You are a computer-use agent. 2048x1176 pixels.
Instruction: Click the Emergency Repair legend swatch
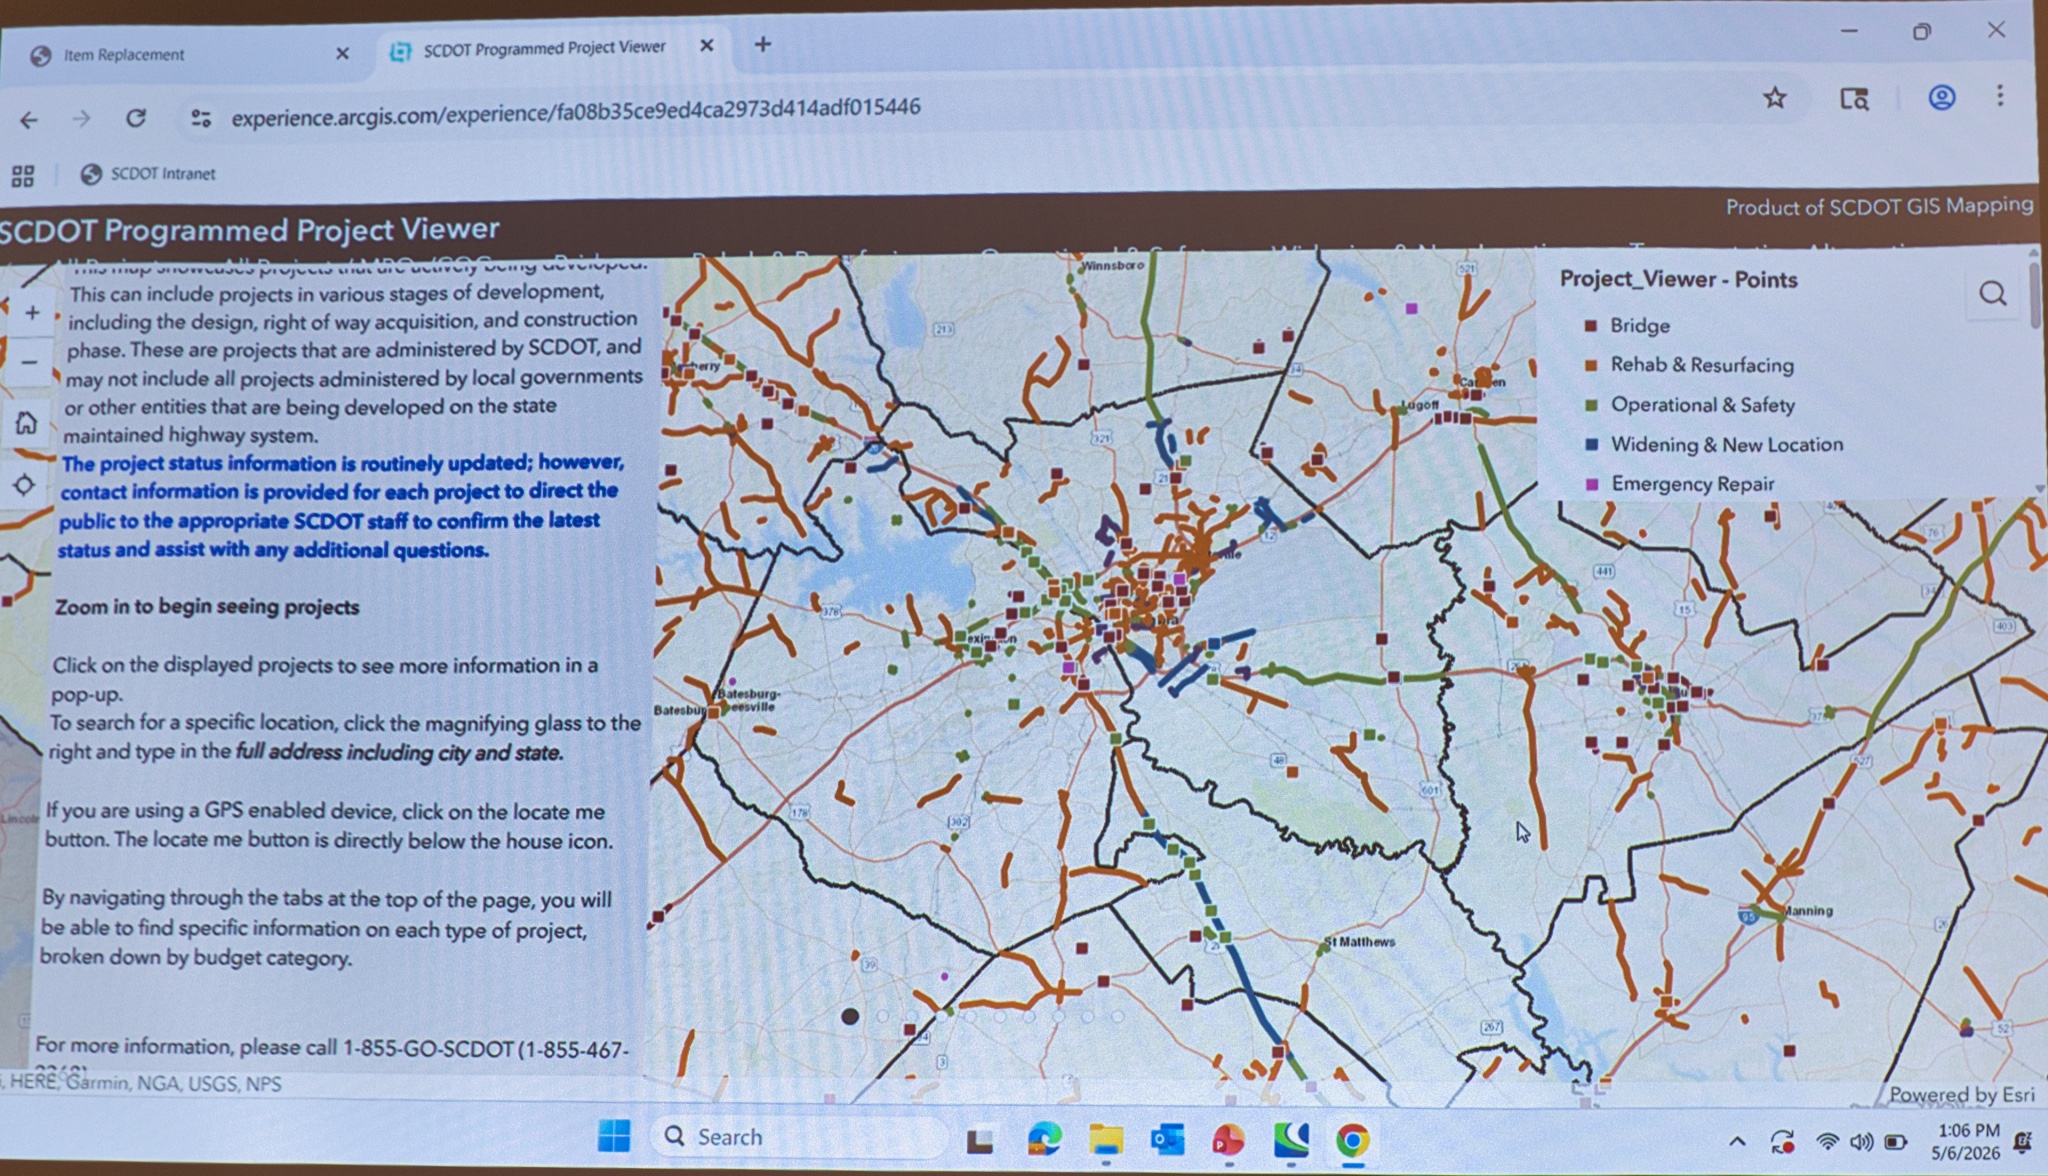tap(1591, 484)
